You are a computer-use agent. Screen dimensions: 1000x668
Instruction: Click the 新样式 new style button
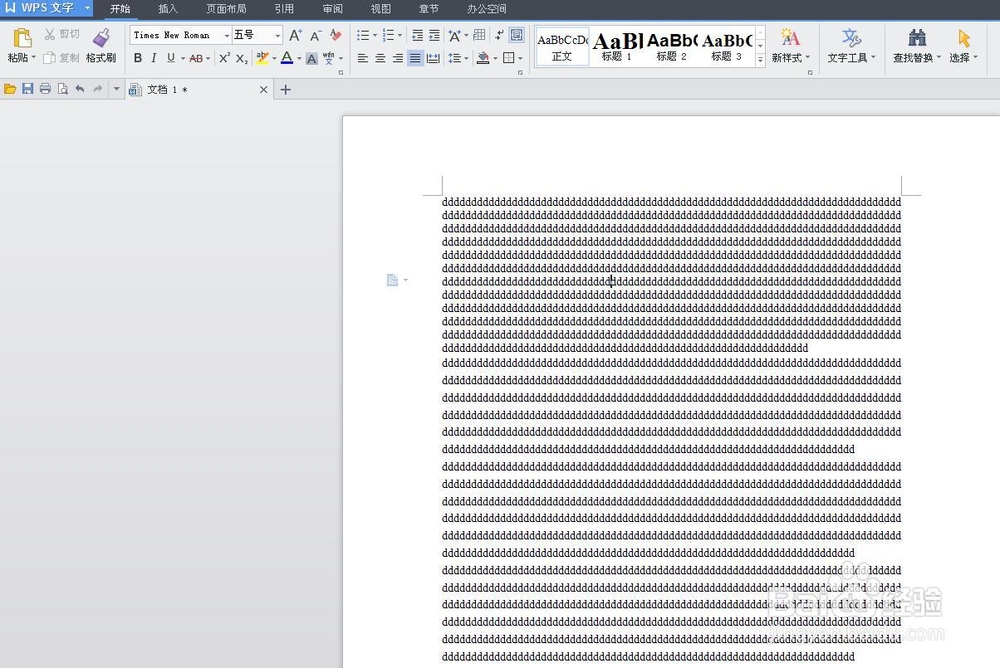tap(790, 45)
